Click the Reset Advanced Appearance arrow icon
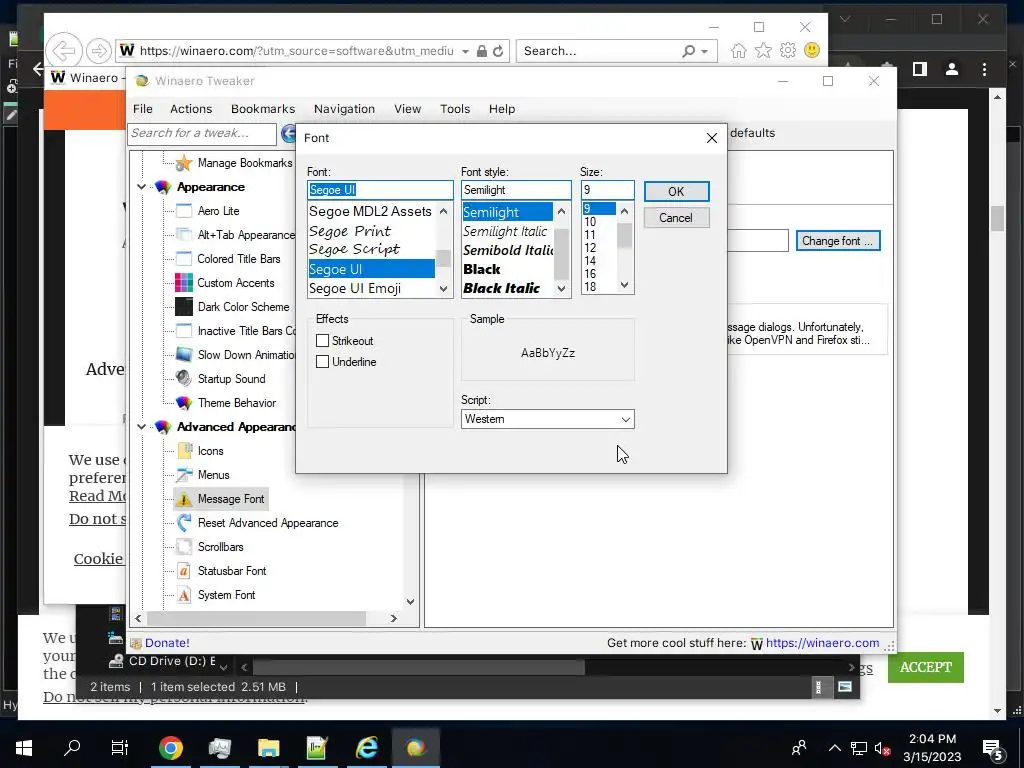This screenshot has width=1024, height=768. pos(184,523)
